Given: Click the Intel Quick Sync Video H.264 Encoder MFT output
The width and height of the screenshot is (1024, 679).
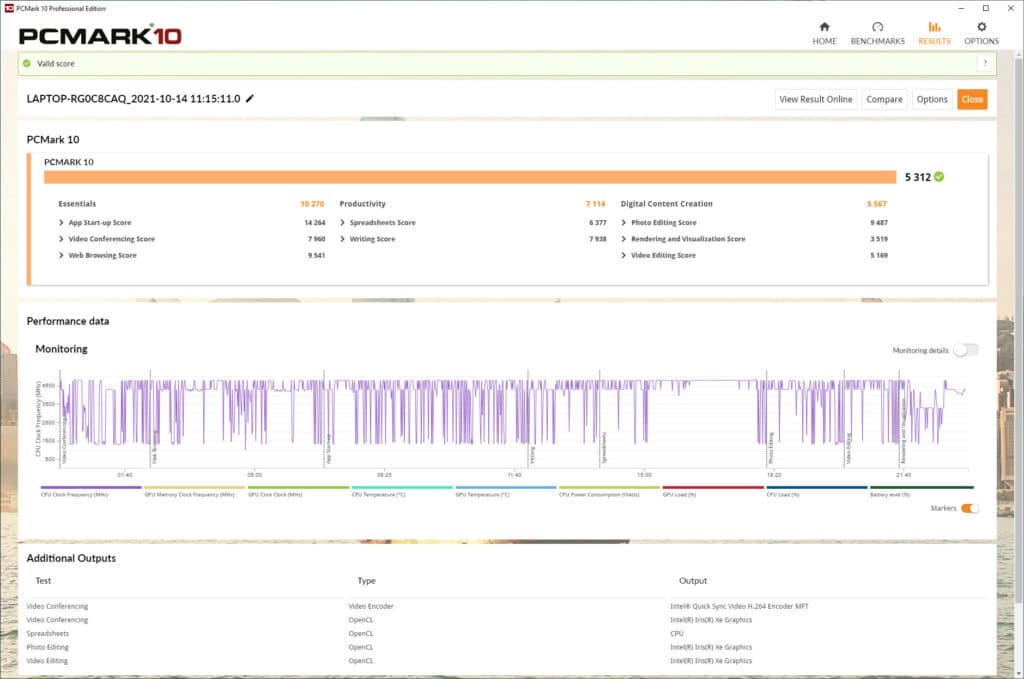Looking at the screenshot, I should click(739, 607).
